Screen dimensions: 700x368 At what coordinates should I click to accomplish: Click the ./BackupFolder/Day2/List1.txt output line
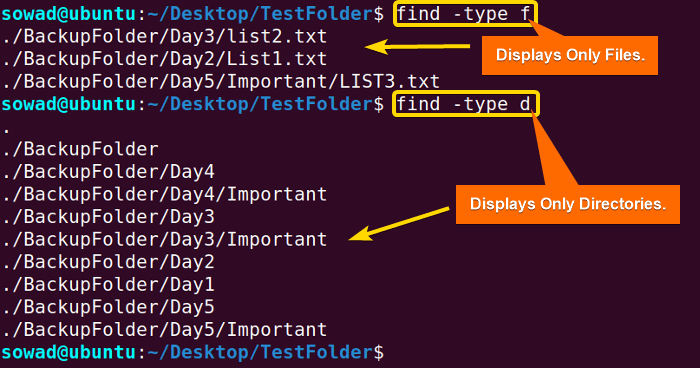coord(164,59)
